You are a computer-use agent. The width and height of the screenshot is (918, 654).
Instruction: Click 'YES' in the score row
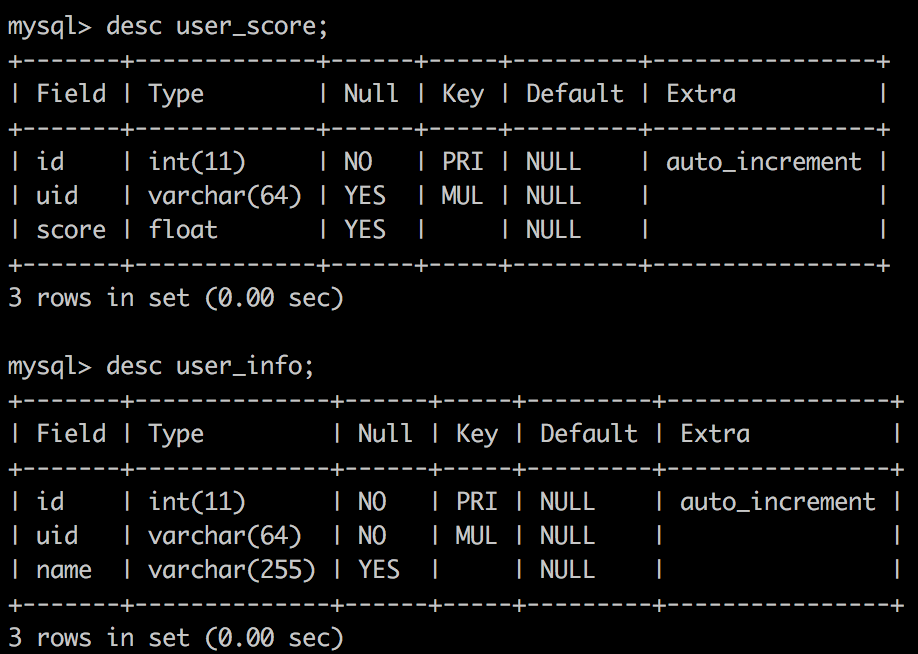click(364, 230)
